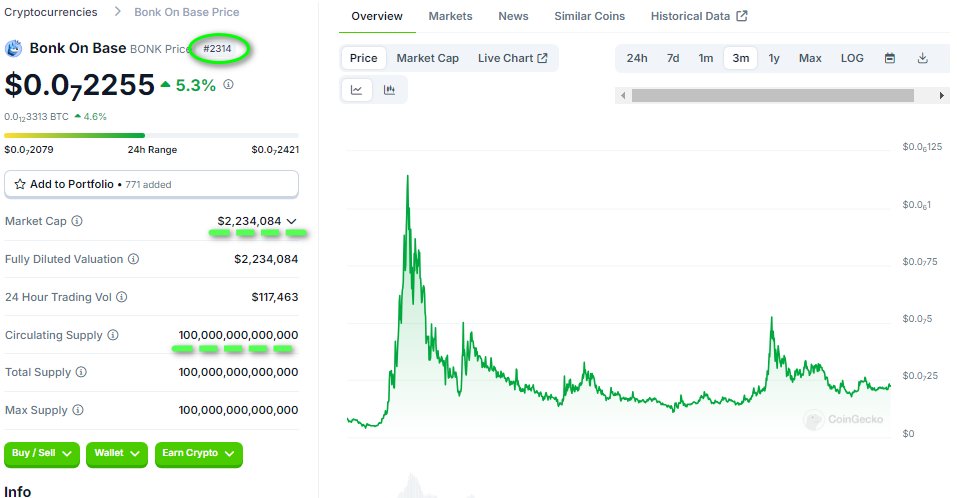This screenshot has width=957, height=498.
Task: Click the $0.0₇2255 current price
Action: 80,85
